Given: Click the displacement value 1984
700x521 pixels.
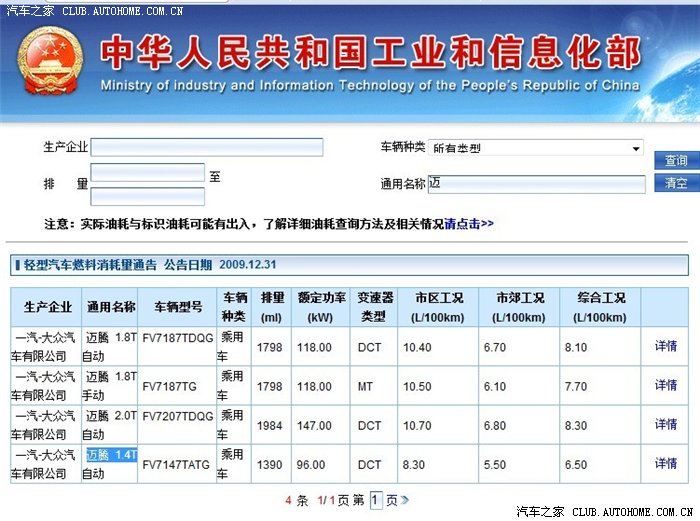Looking at the screenshot, I should (x=270, y=426).
